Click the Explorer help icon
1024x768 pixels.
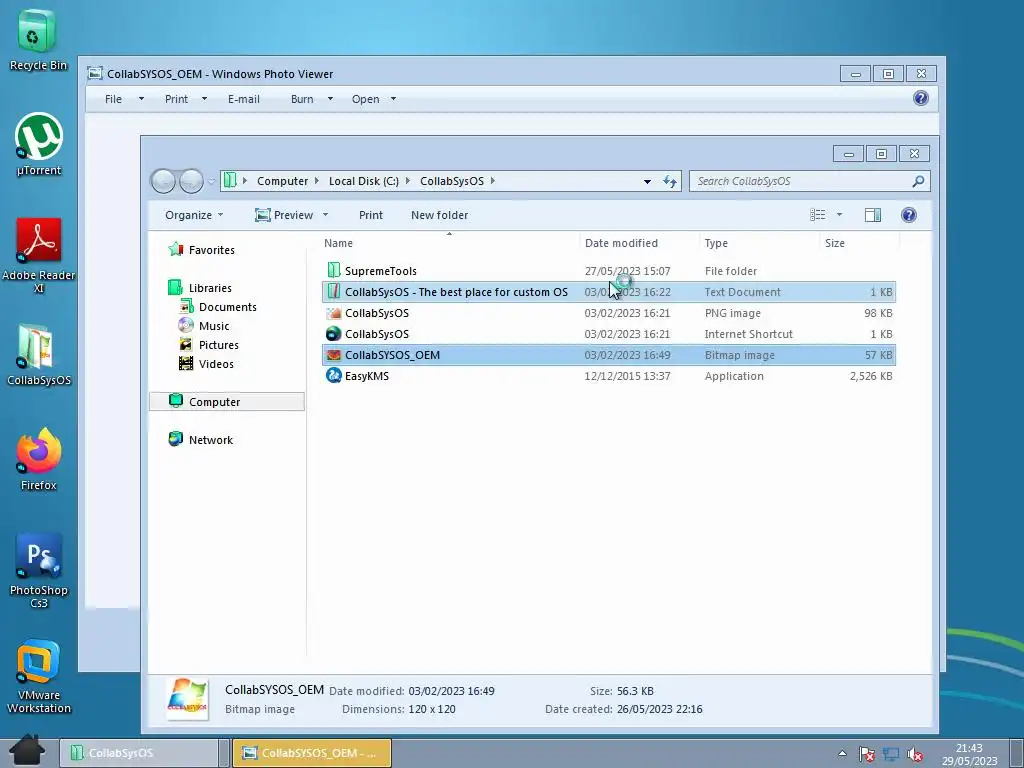pyautogui.click(x=908, y=215)
